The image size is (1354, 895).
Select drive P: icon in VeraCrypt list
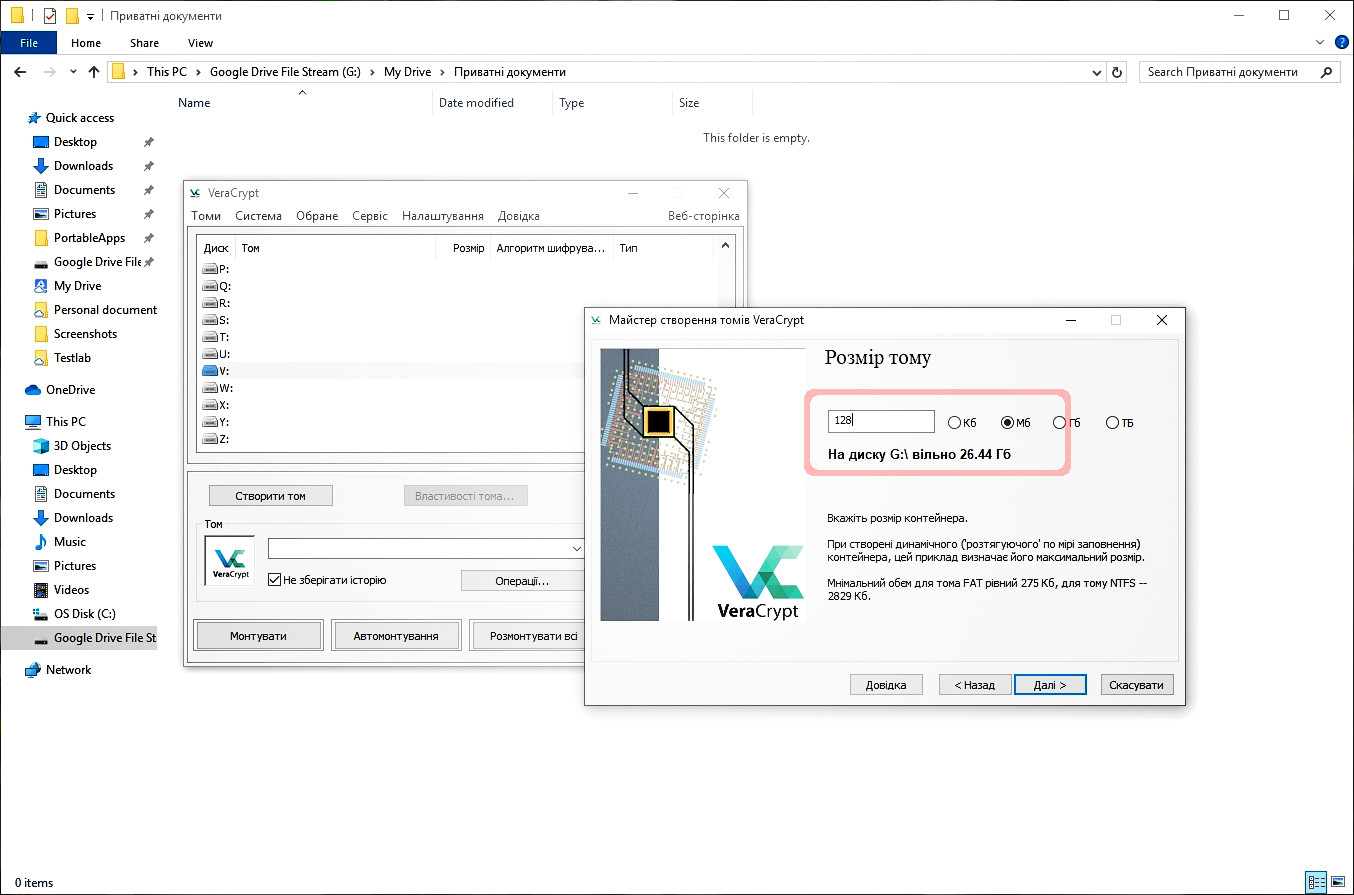point(210,269)
